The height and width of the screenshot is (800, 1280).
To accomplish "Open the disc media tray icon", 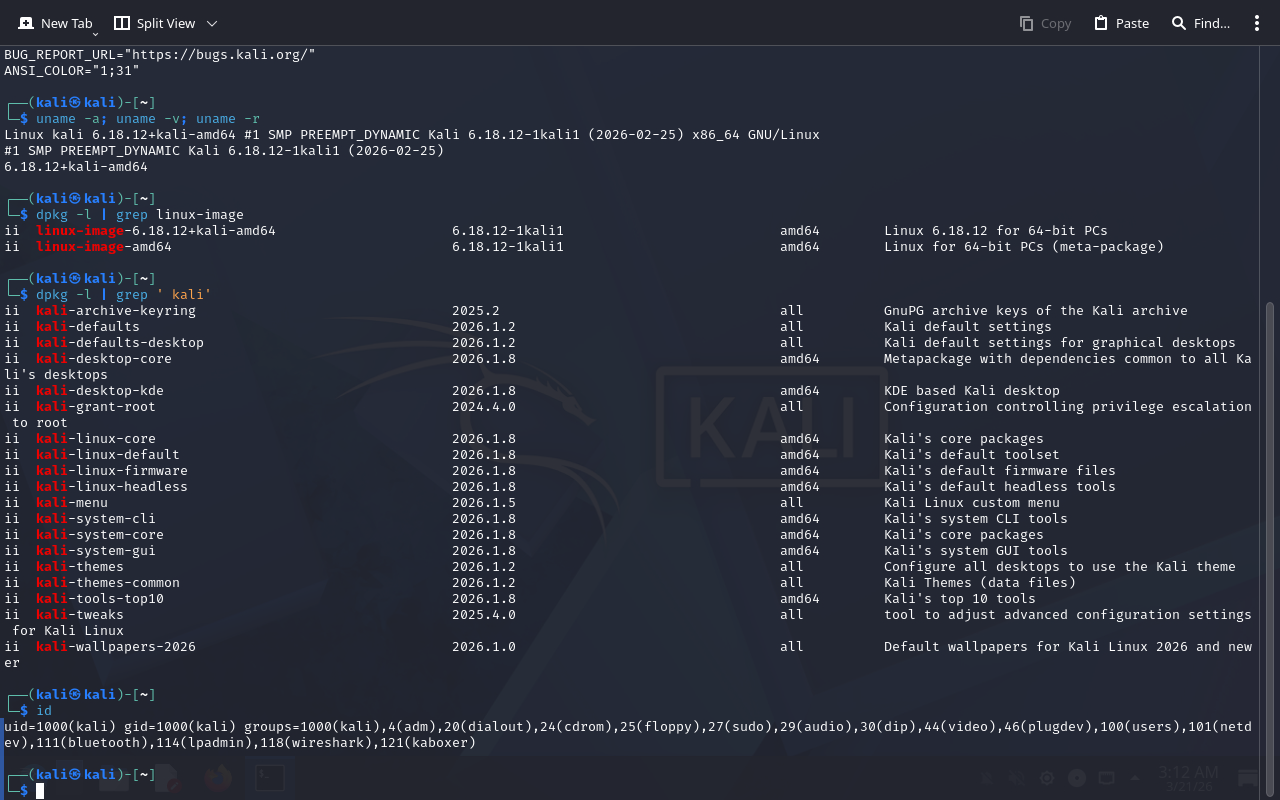I will (1077, 778).
